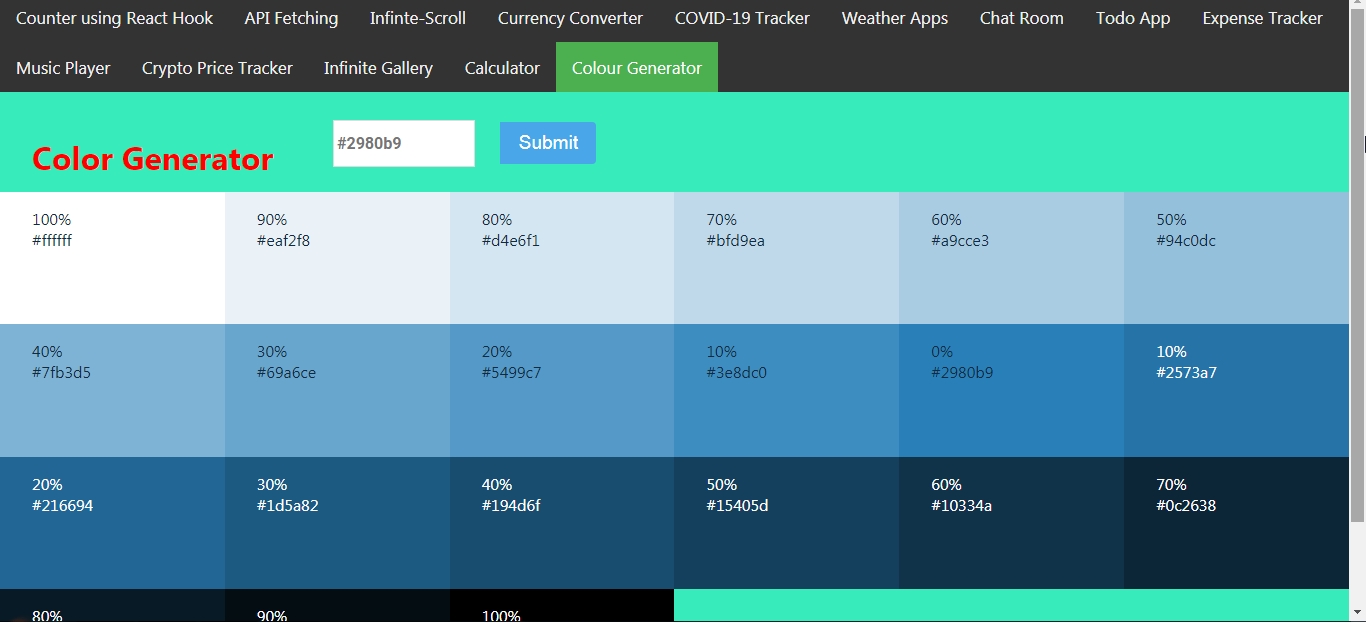This screenshot has width=1366, height=622.
Task: Select the active Colour Generator tab
Action: pyautogui.click(x=637, y=68)
